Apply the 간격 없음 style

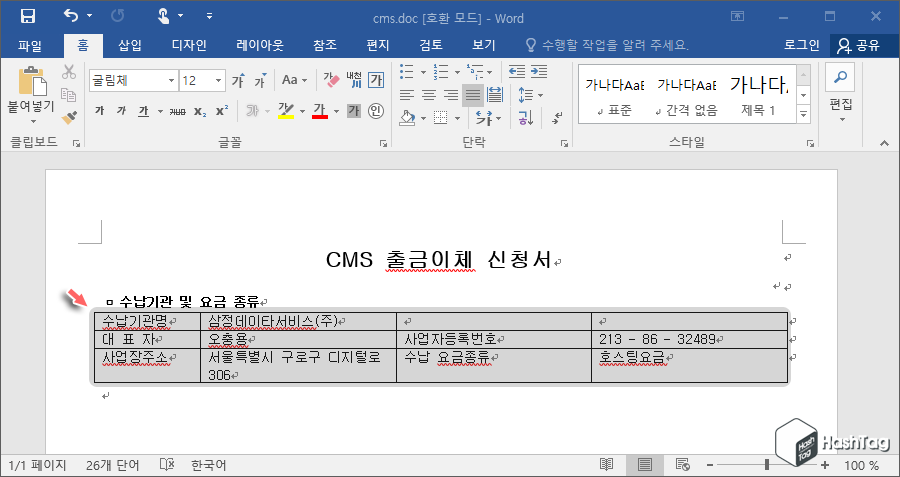tap(686, 95)
